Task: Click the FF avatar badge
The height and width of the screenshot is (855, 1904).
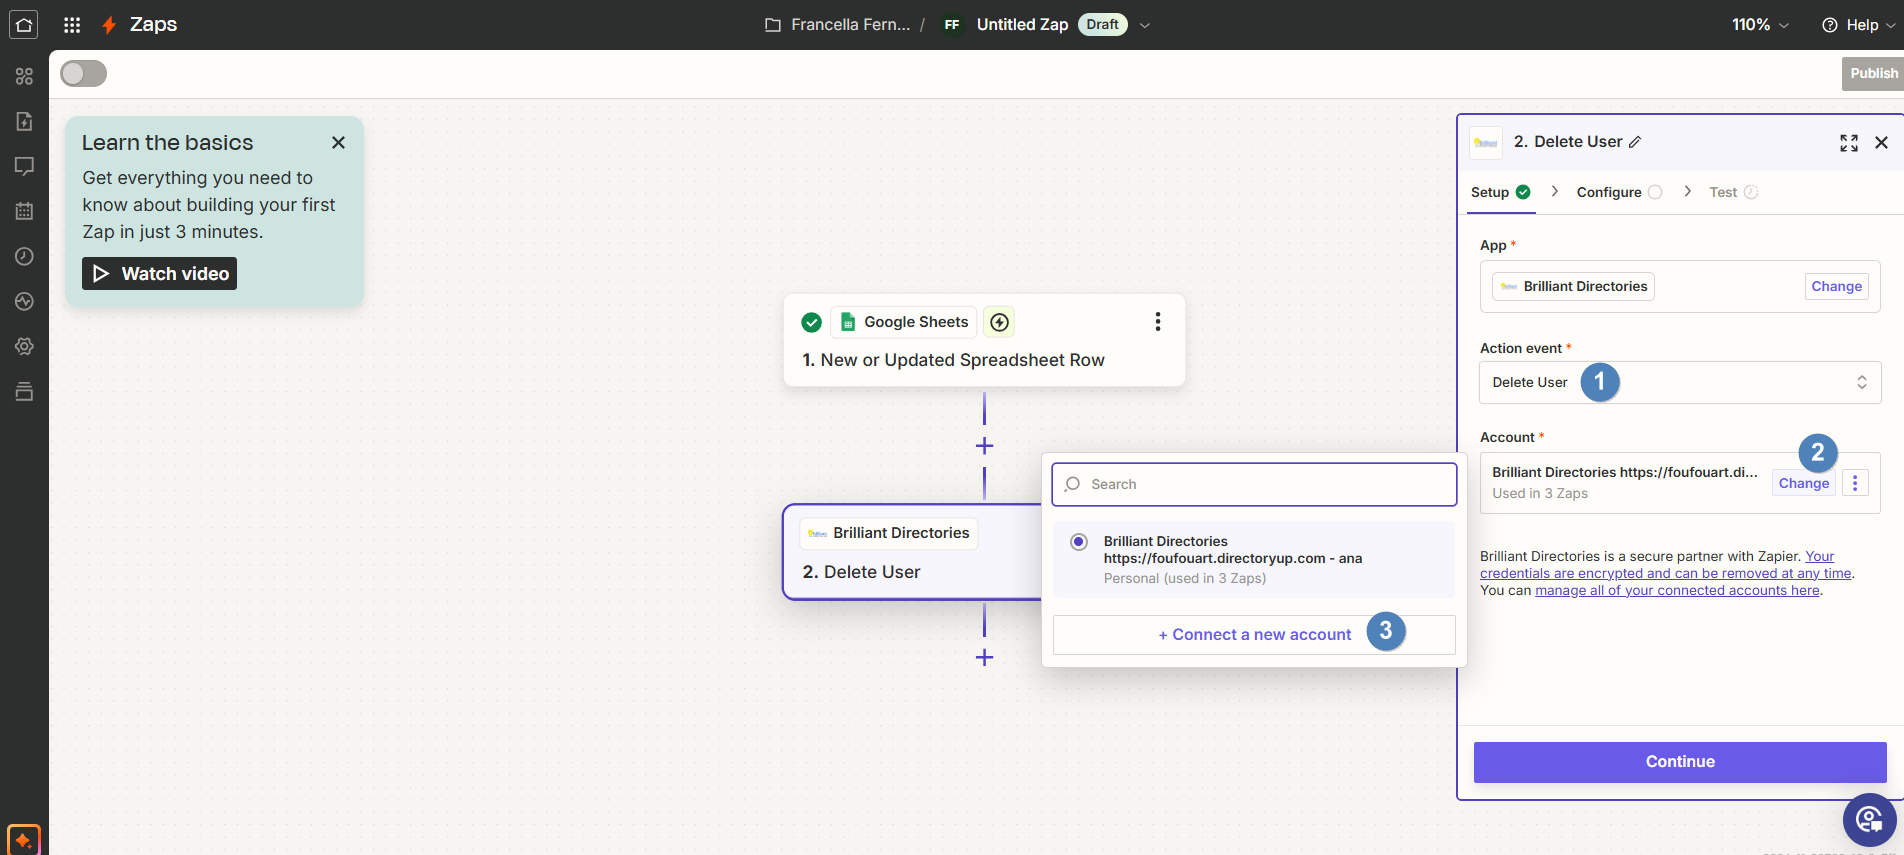Action: click(952, 25)
